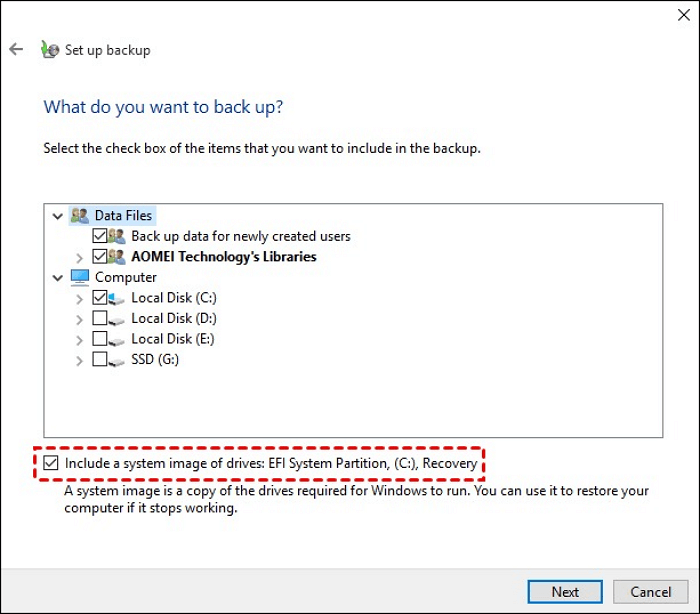This screenshot has width=700, height=614.
Task: Expand AOMEI Technology's Libraries node
Action: pos(79,258)
